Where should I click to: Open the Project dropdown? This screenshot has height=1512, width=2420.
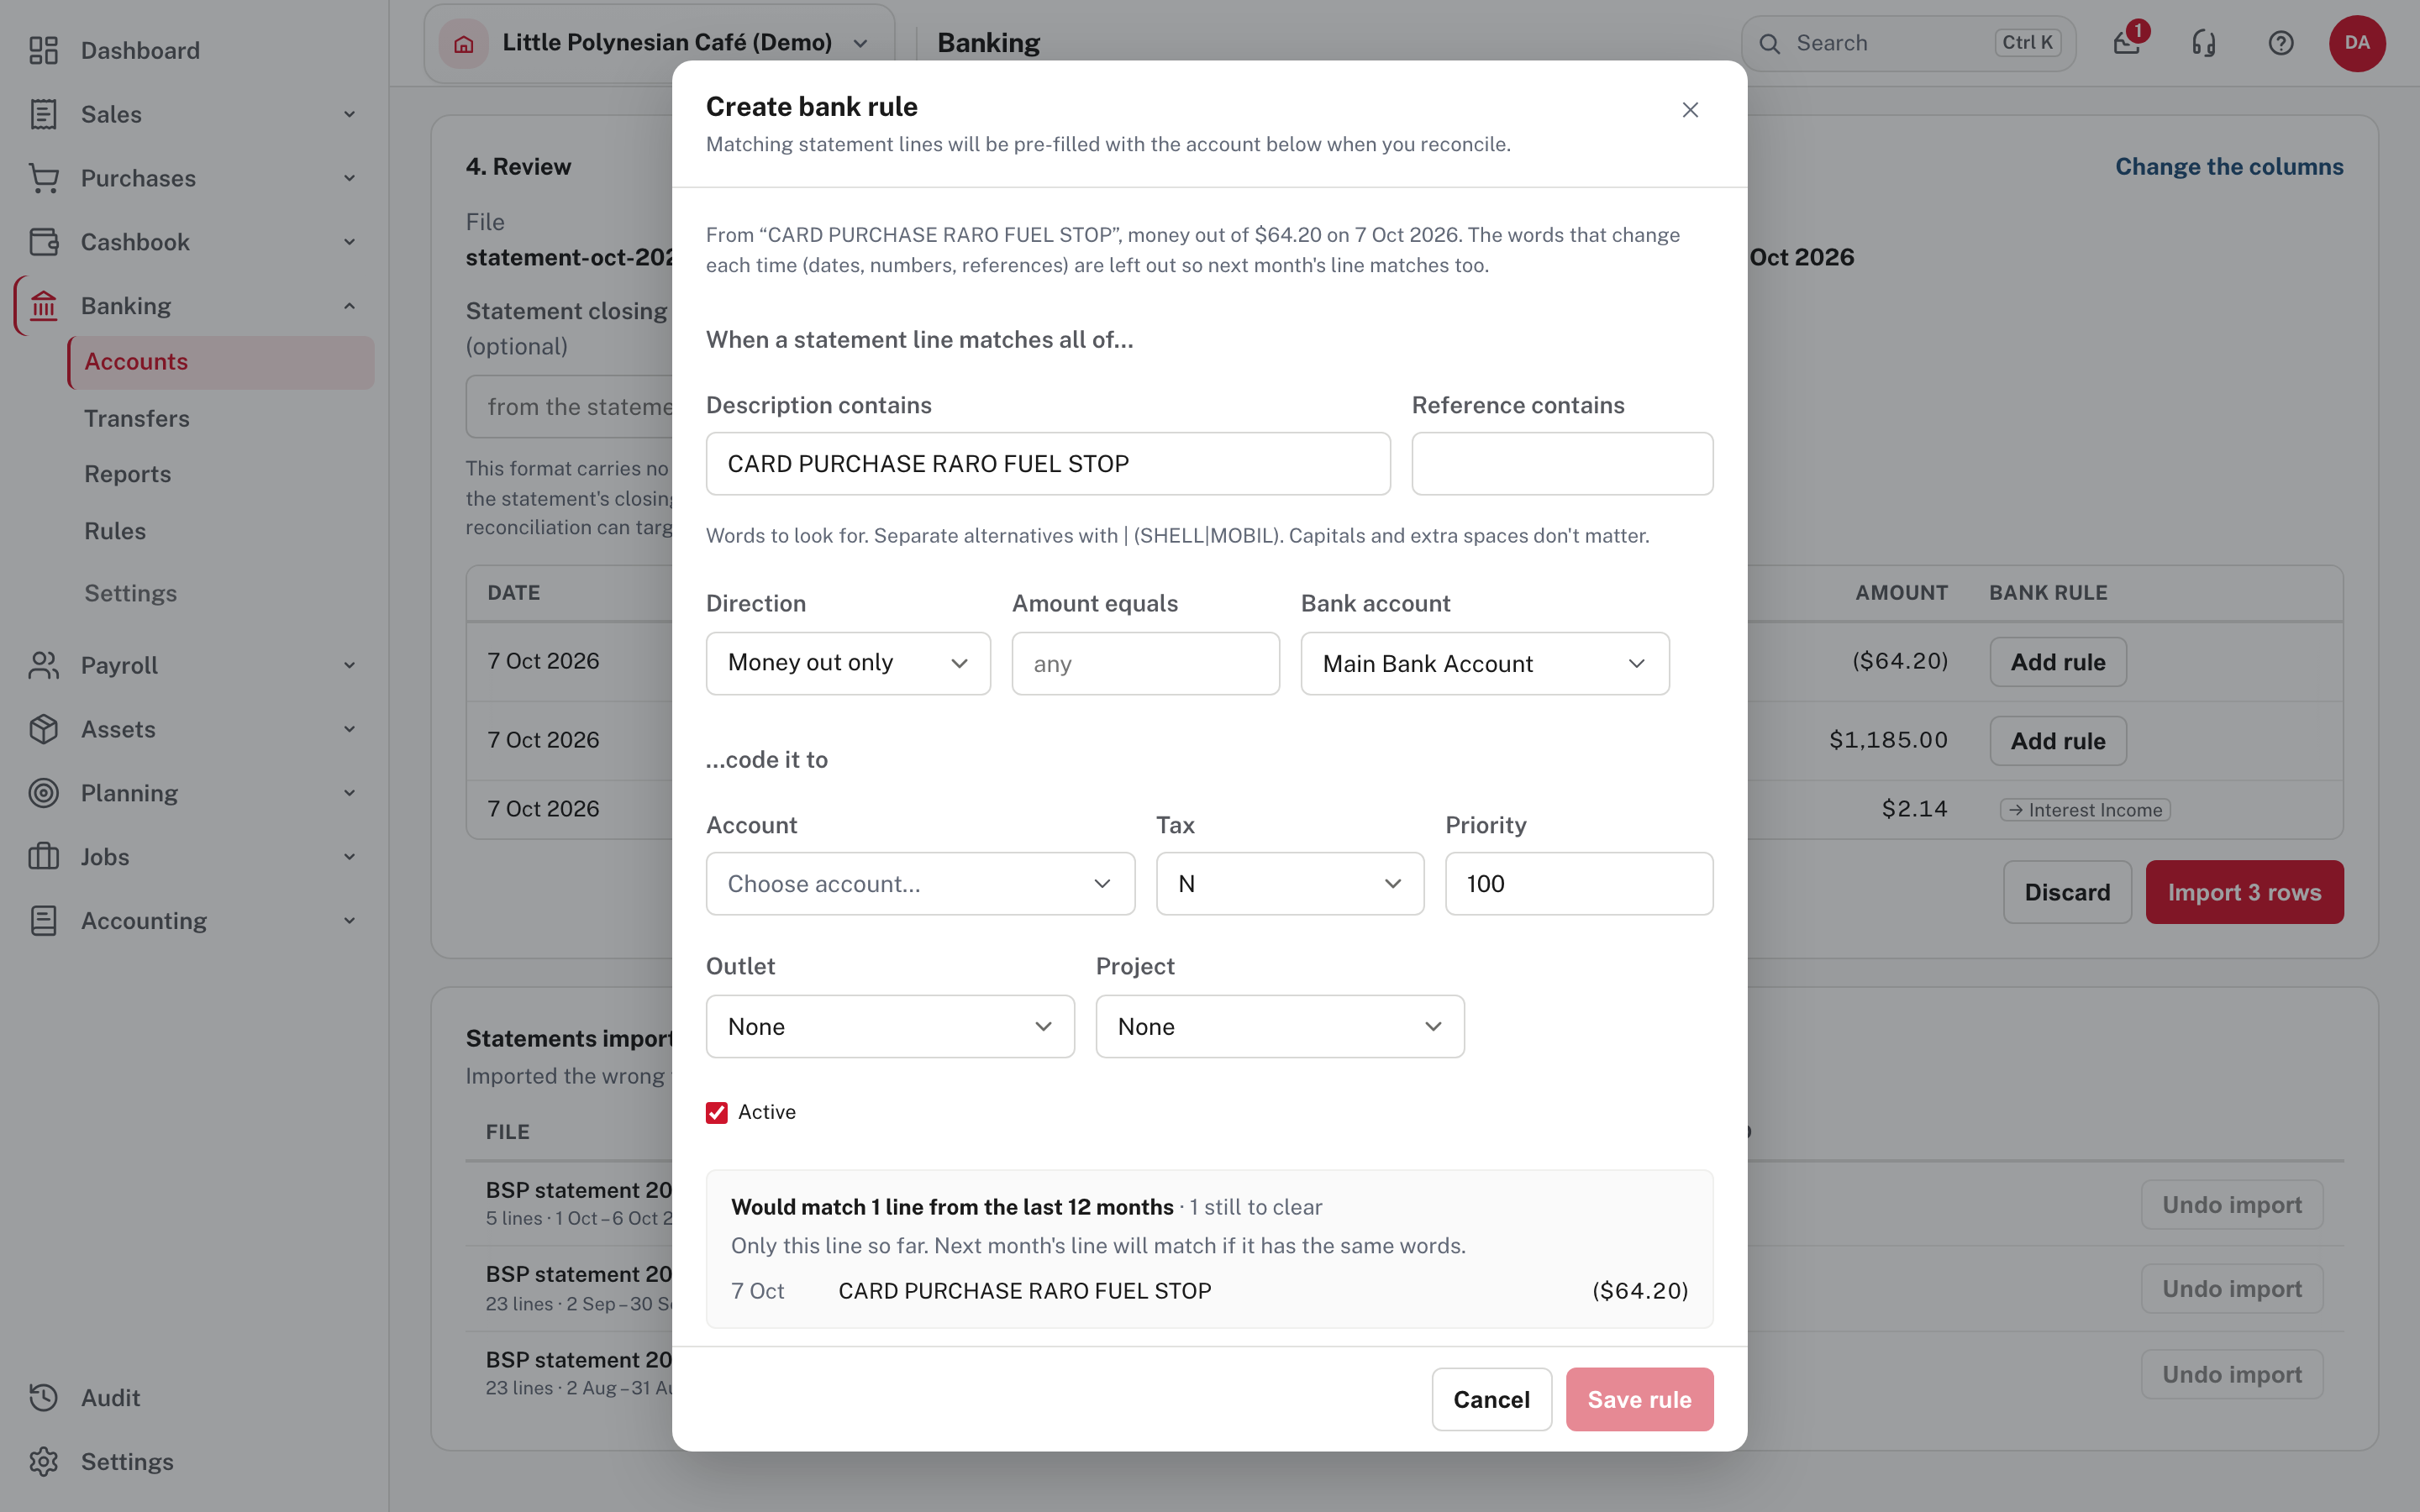pos(1280,1027)
